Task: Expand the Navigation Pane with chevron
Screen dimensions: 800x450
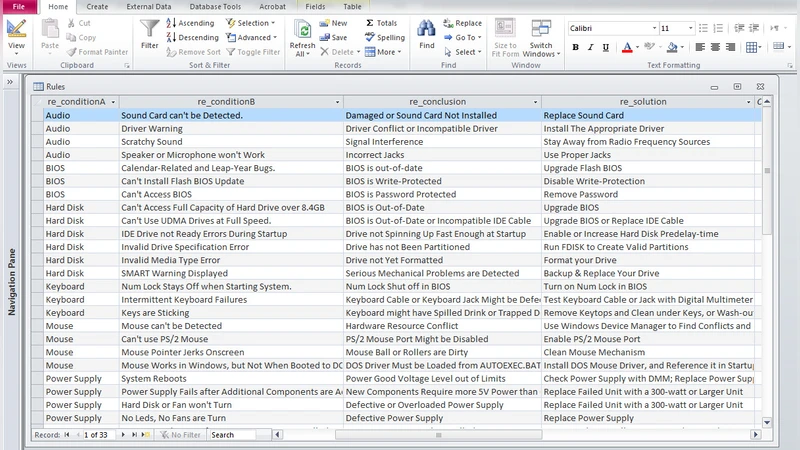Action: tap(11, 82)
